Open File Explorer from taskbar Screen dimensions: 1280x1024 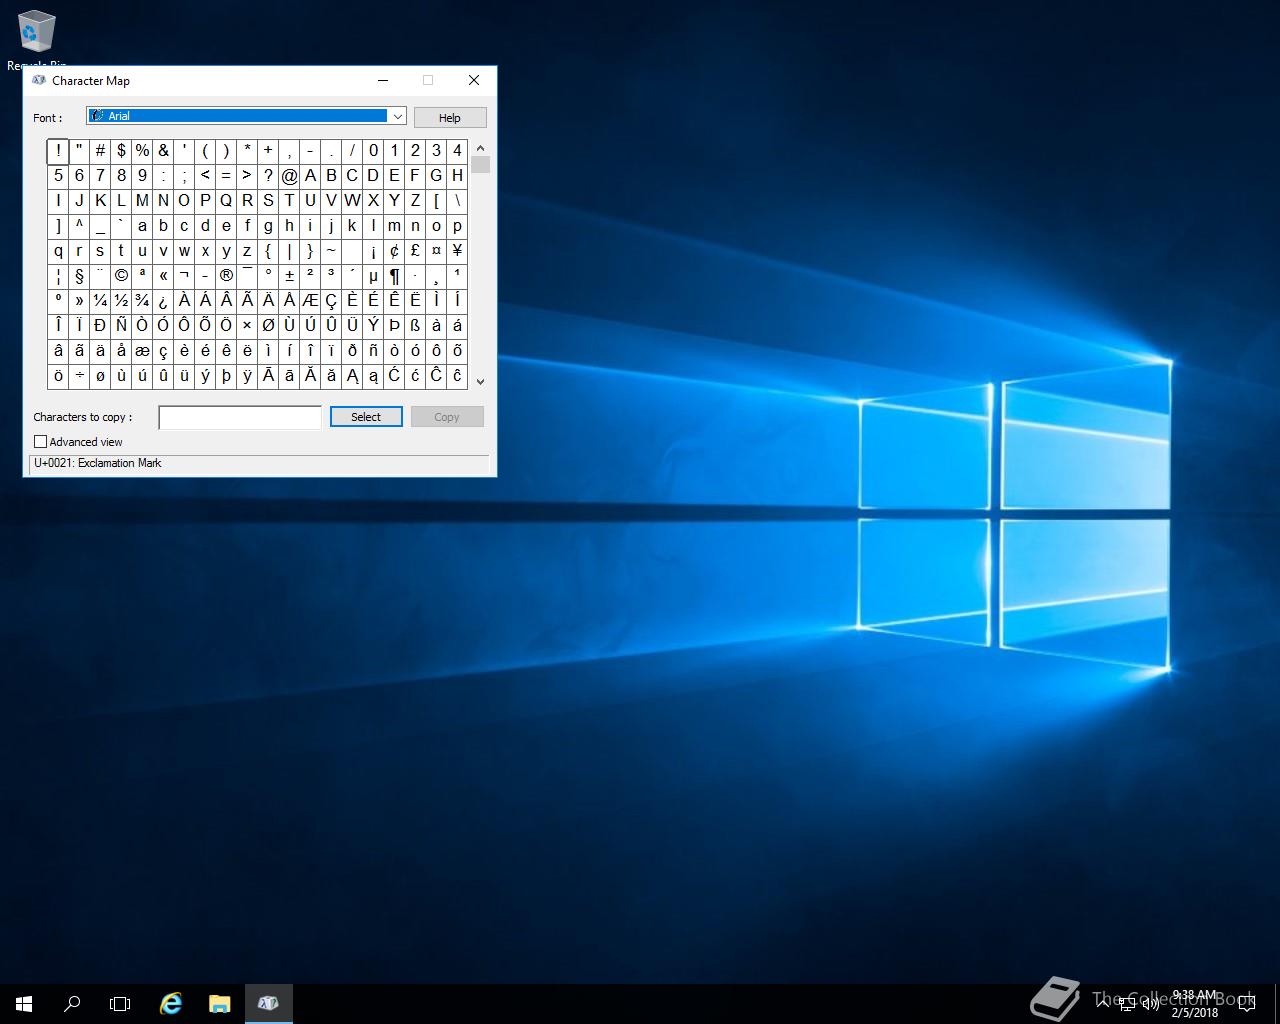point(219,1004)
